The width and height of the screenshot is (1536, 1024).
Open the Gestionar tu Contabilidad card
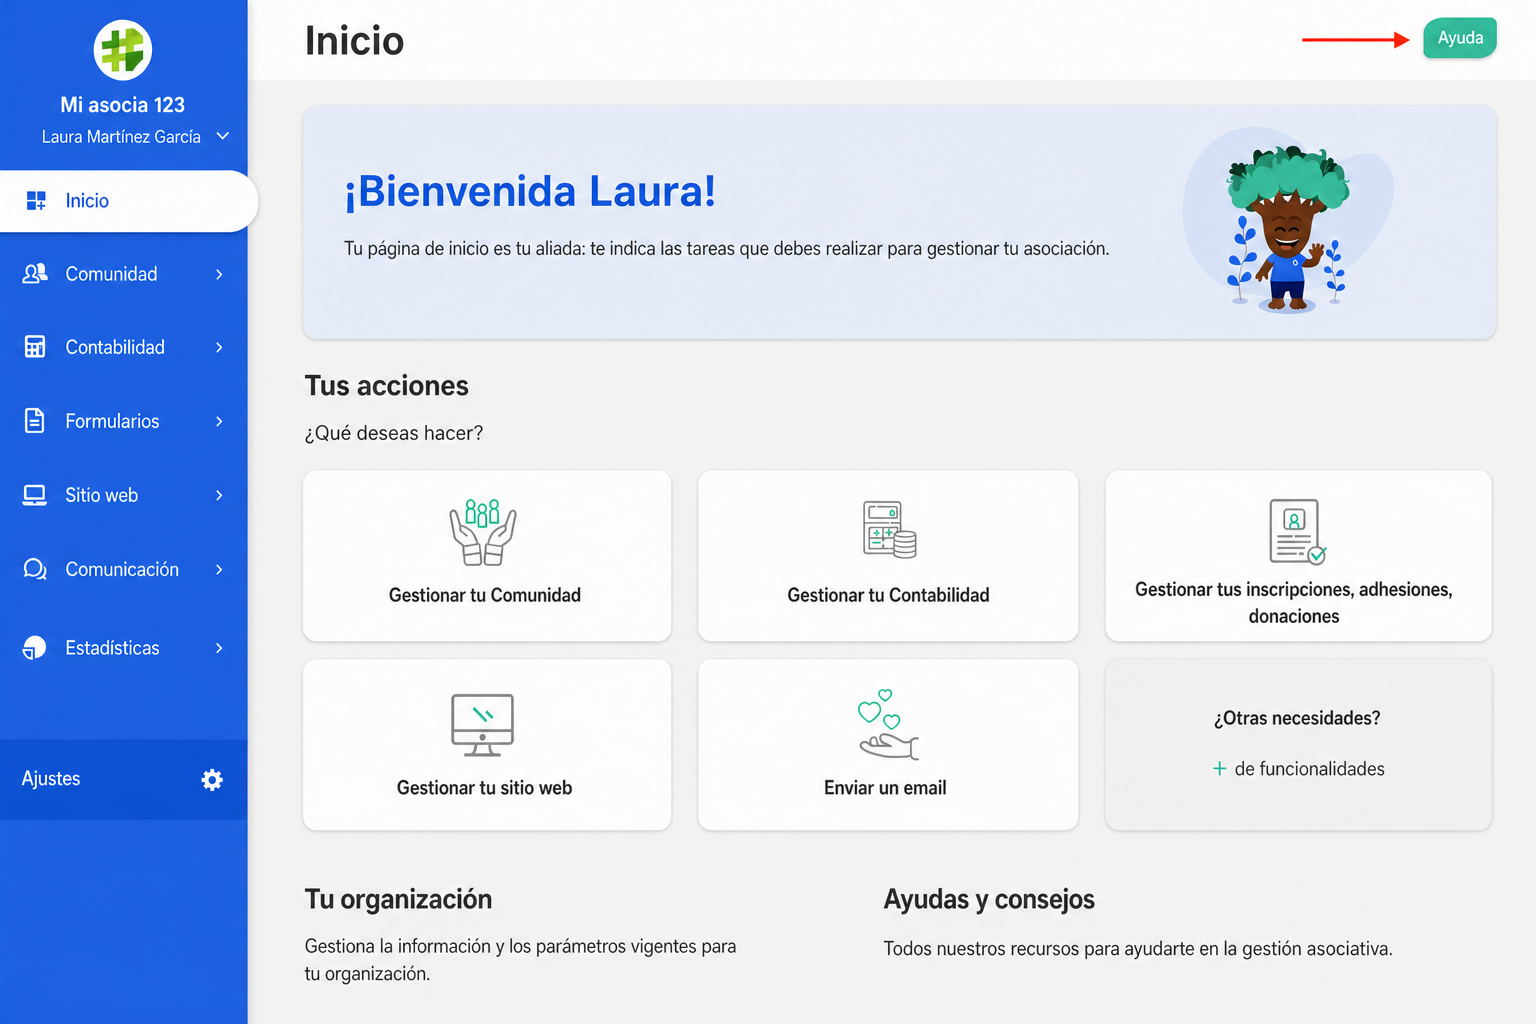click(x=888, y=556)
